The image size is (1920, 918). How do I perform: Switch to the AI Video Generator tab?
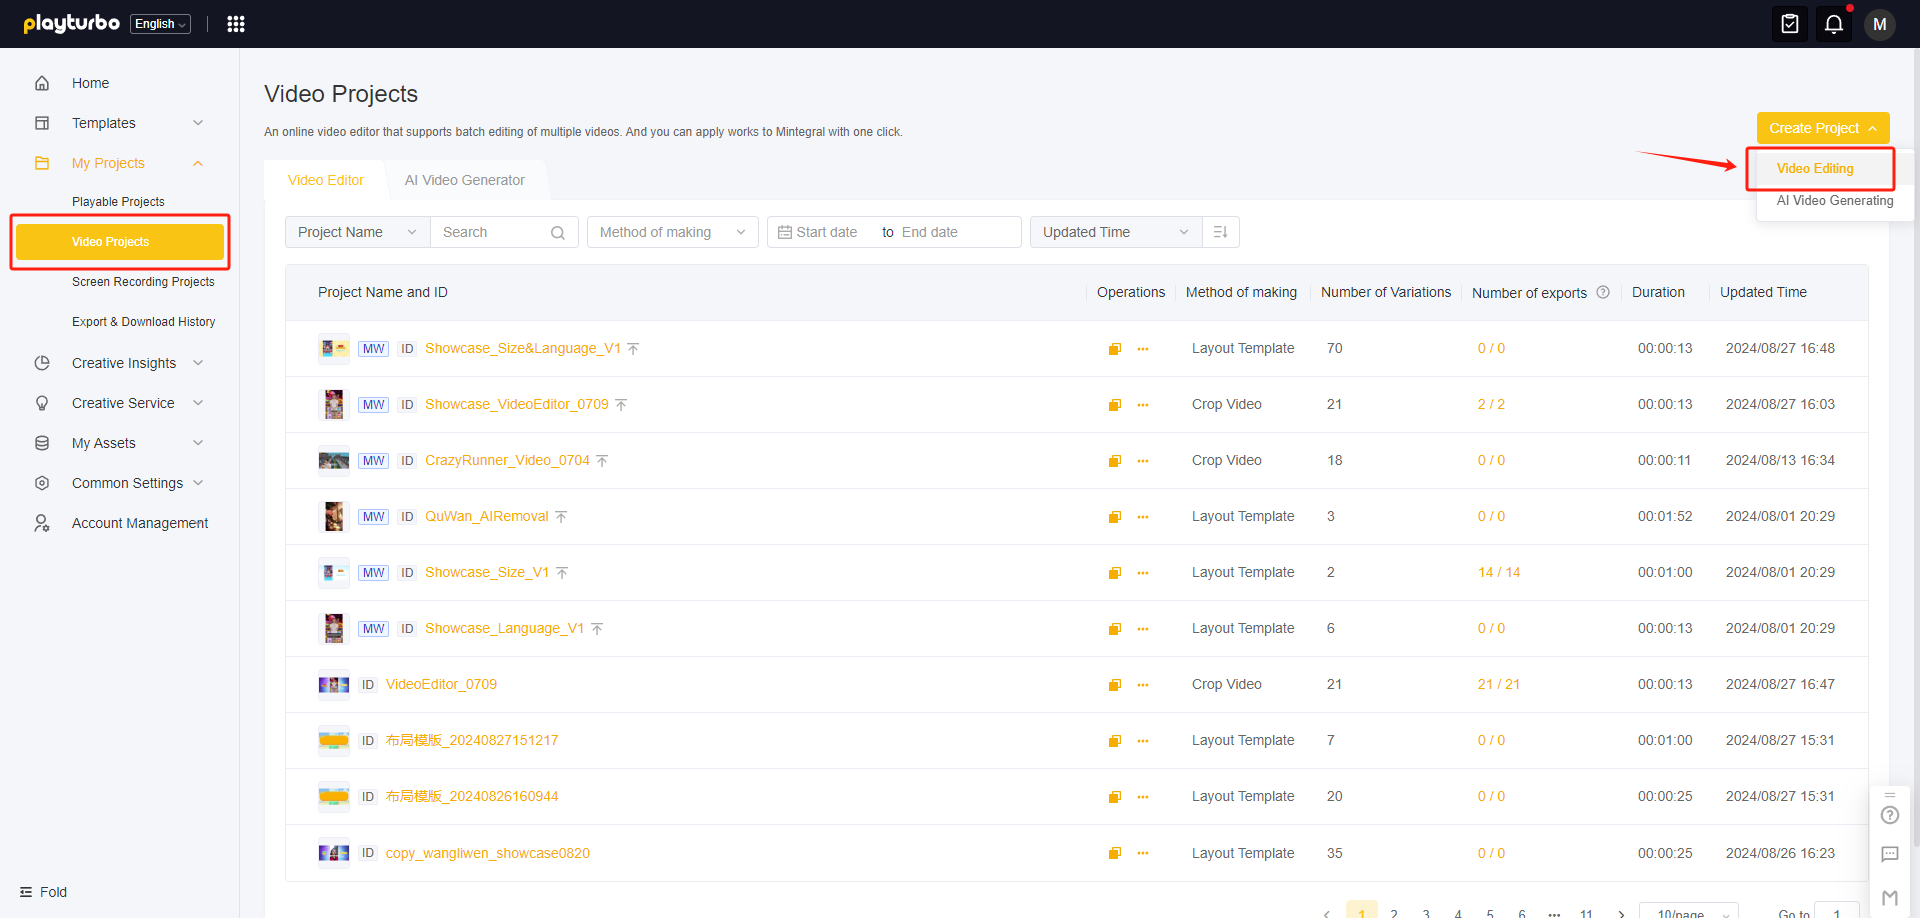[x=464, y=180]
